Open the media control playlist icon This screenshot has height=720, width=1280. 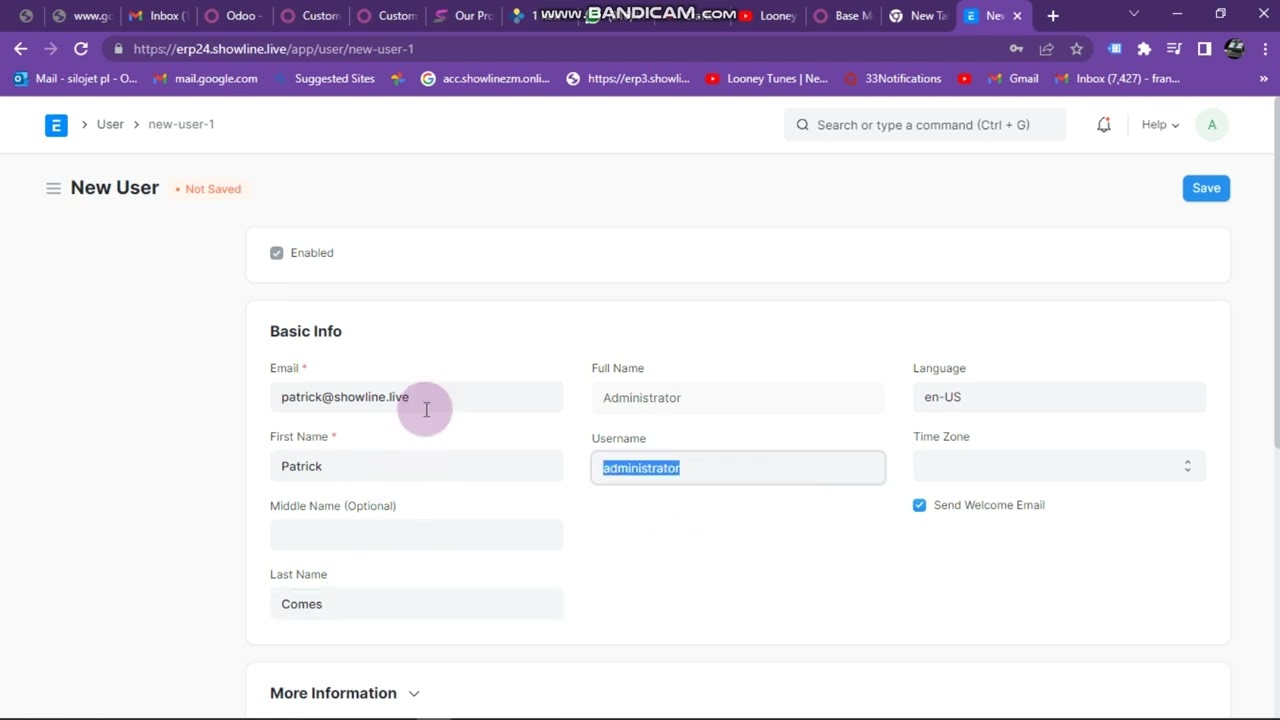(1174, 49)
